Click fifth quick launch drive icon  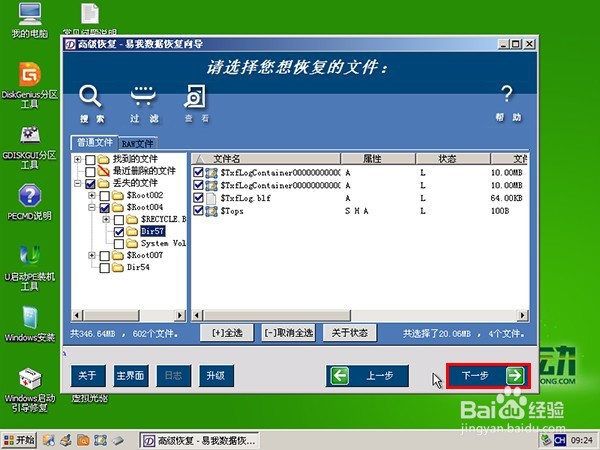117,440
